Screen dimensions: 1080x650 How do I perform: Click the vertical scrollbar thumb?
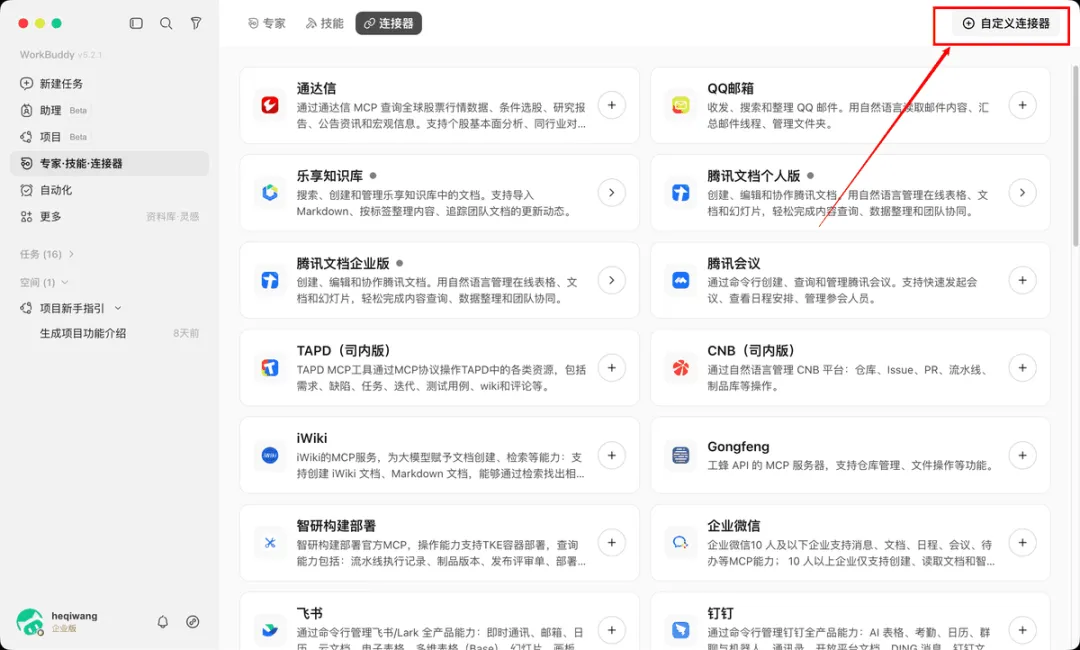coord(1075,155)
